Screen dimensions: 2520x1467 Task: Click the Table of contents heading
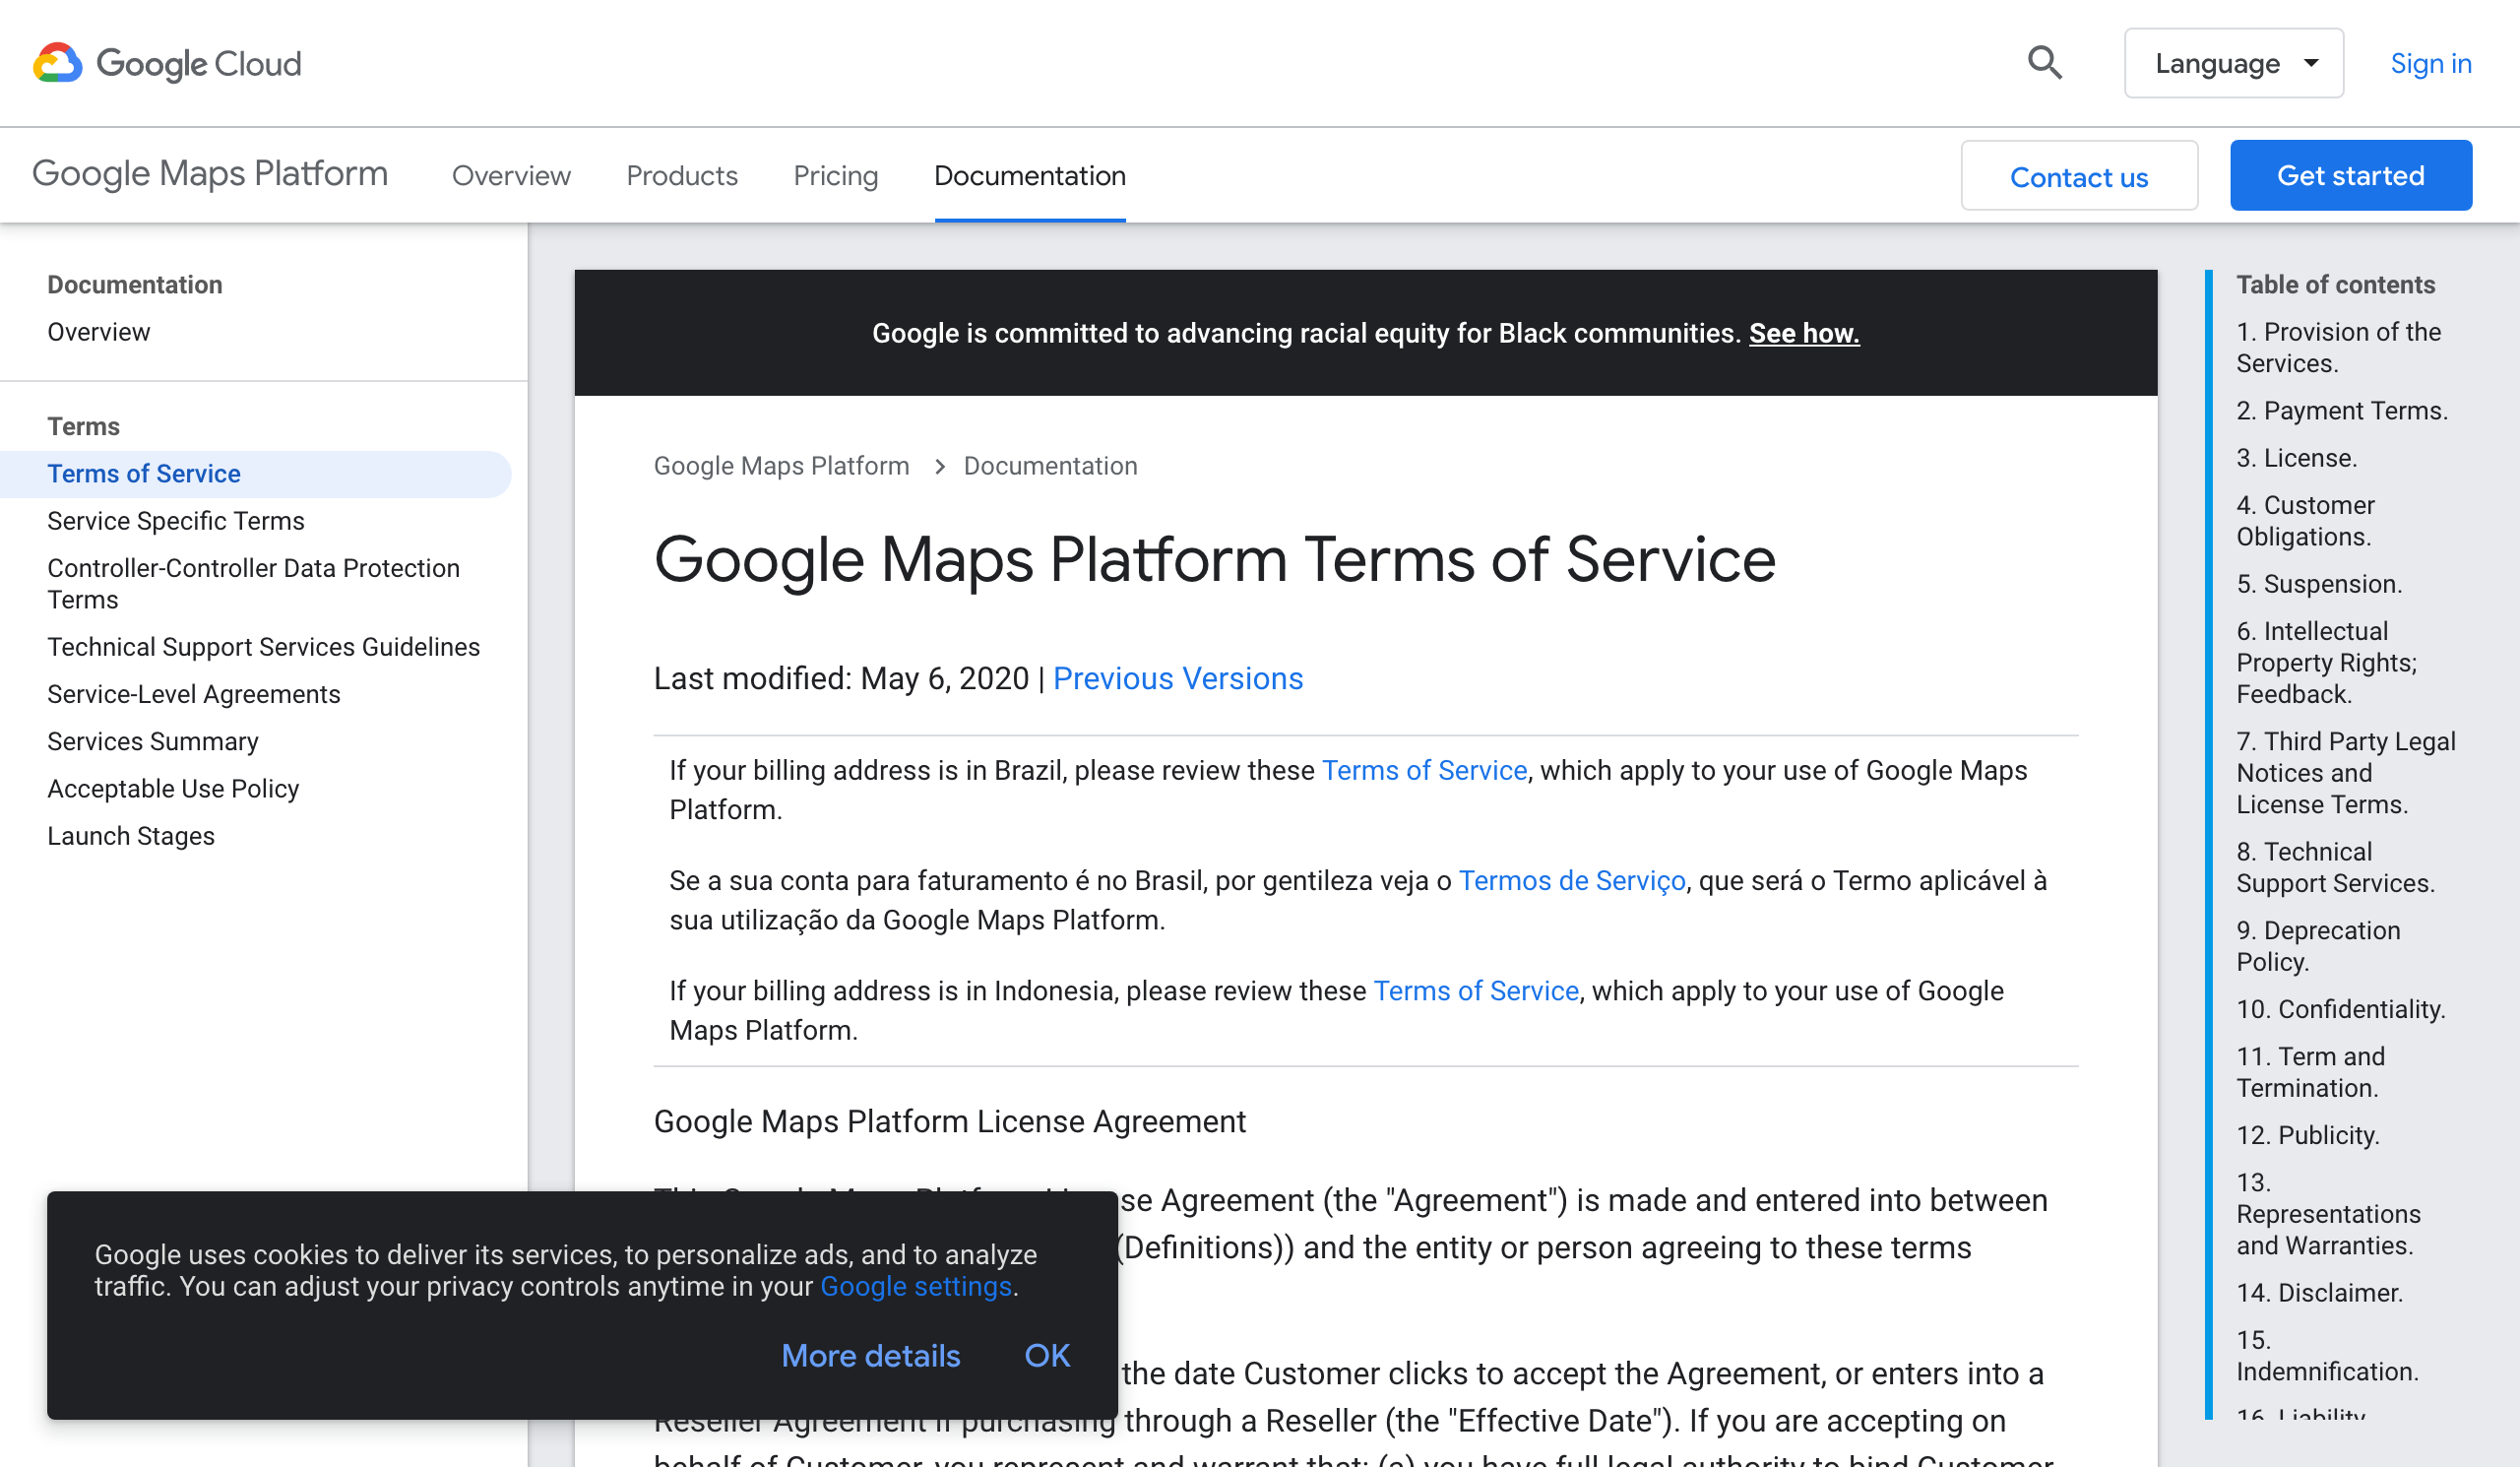click(x=2335, y=285)
